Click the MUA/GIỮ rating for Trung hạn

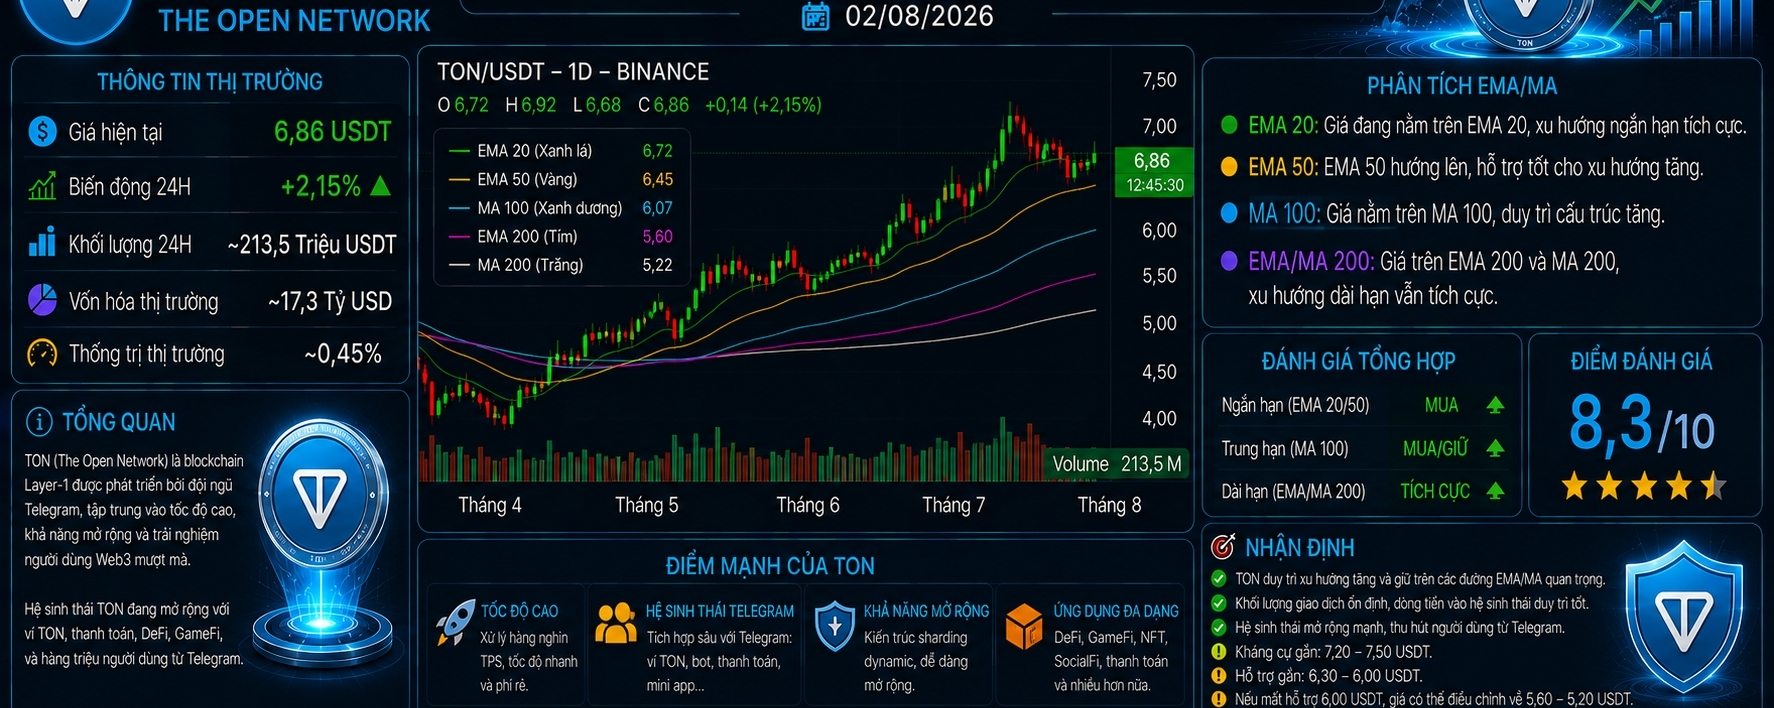pos(1435,449)
